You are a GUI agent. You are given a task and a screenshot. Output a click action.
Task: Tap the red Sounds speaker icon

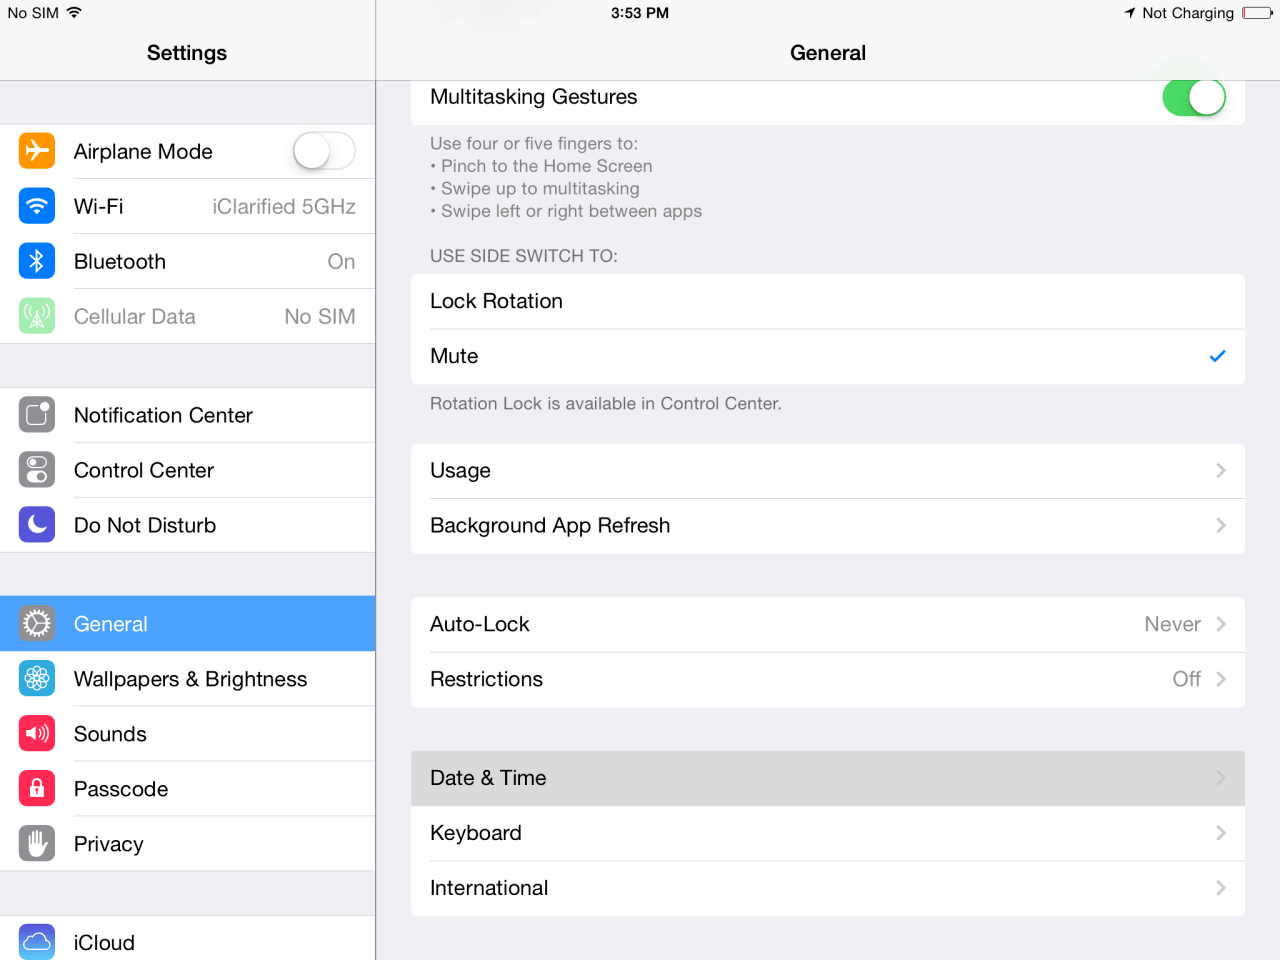tap(37, 734)
